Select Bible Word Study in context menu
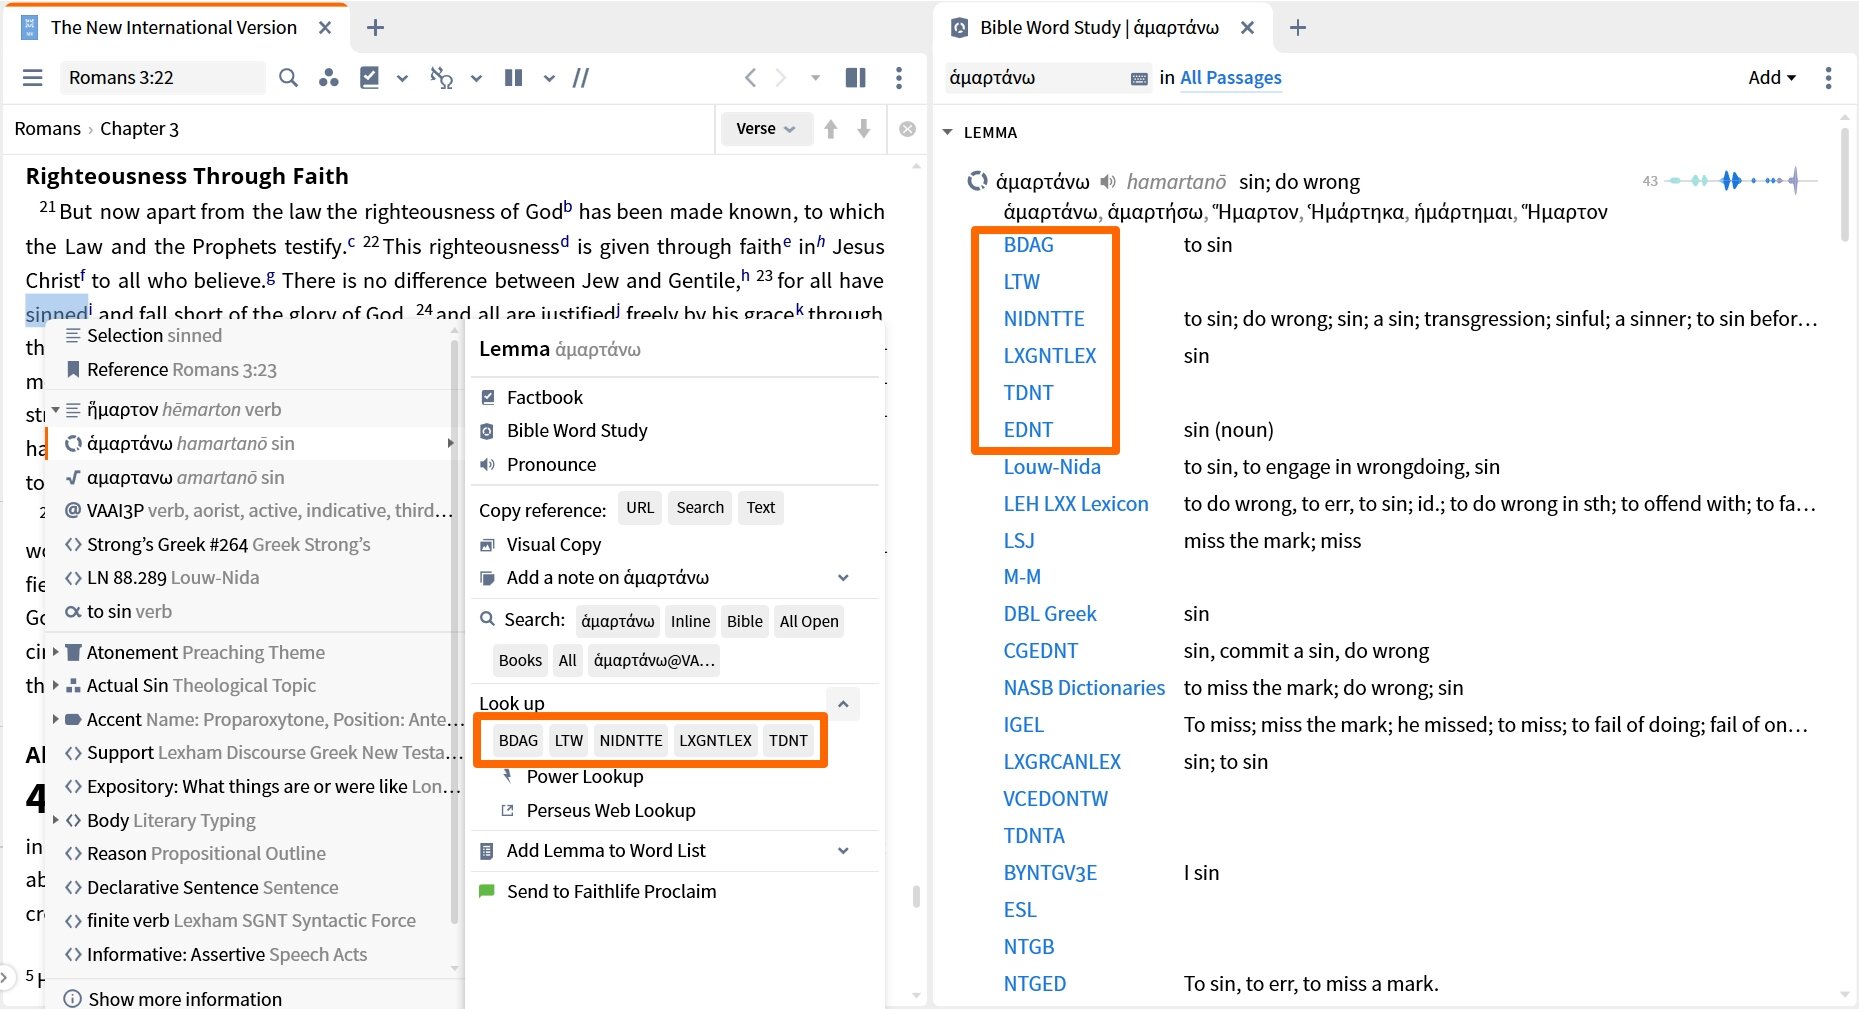Image resolution: width=1859 pixels, height=1009 pixels. click(577, 430)
